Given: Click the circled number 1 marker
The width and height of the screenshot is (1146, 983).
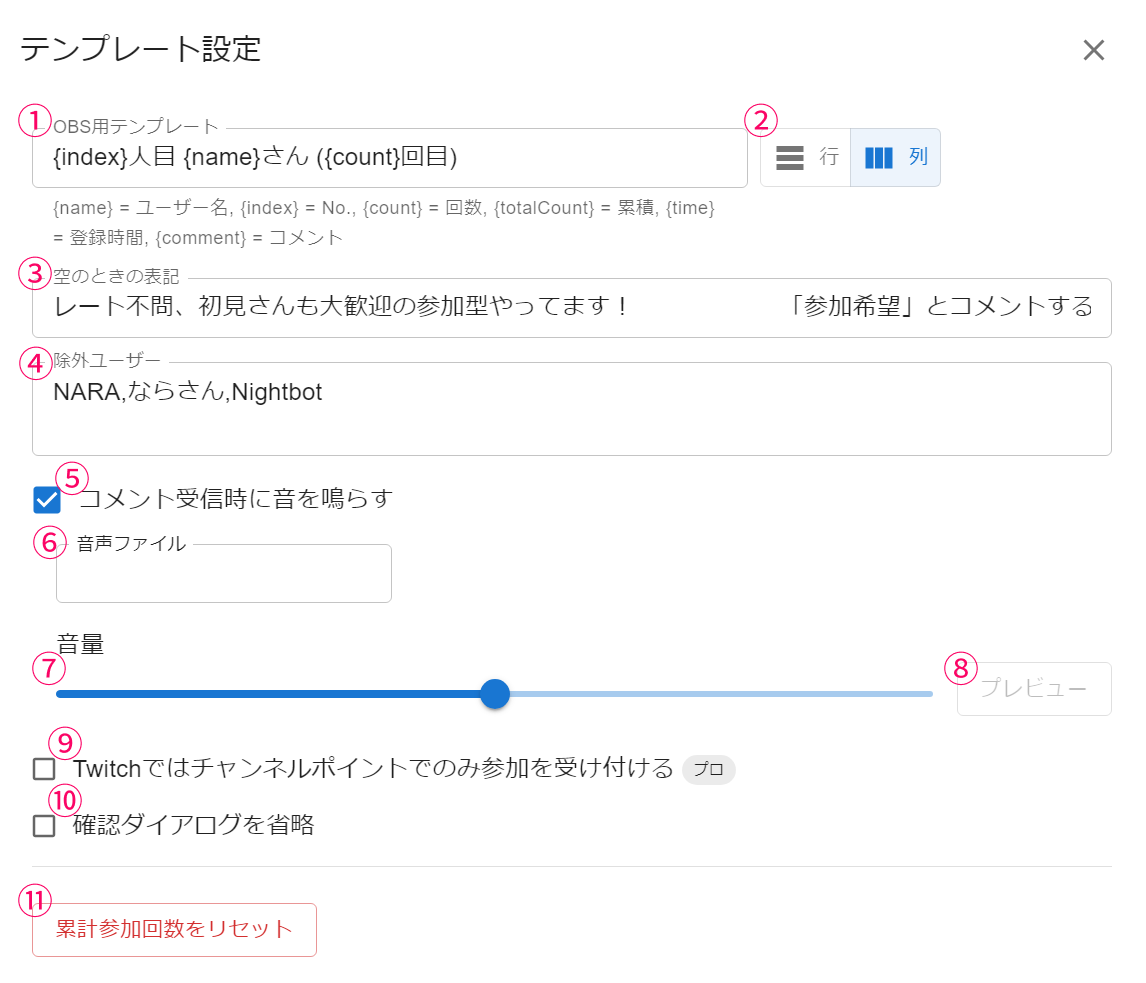Looking at the screenshot, I should point(35,121).
